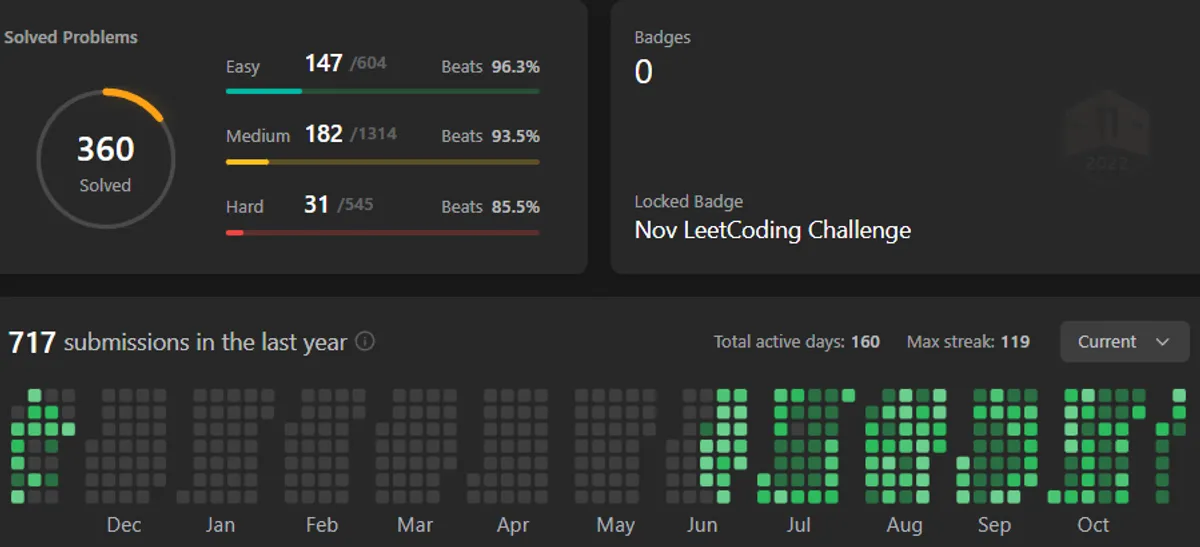Click the Solved Problems heading
The width and height of the screenshot is (1200, 547).
click(71, 37)
